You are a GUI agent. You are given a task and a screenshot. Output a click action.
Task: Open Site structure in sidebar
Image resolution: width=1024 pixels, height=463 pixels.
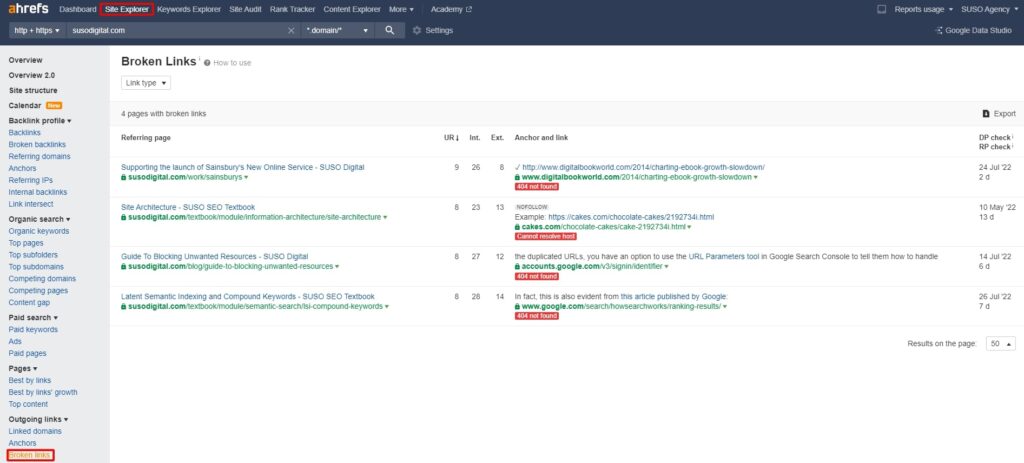click(x=33, y=90)
